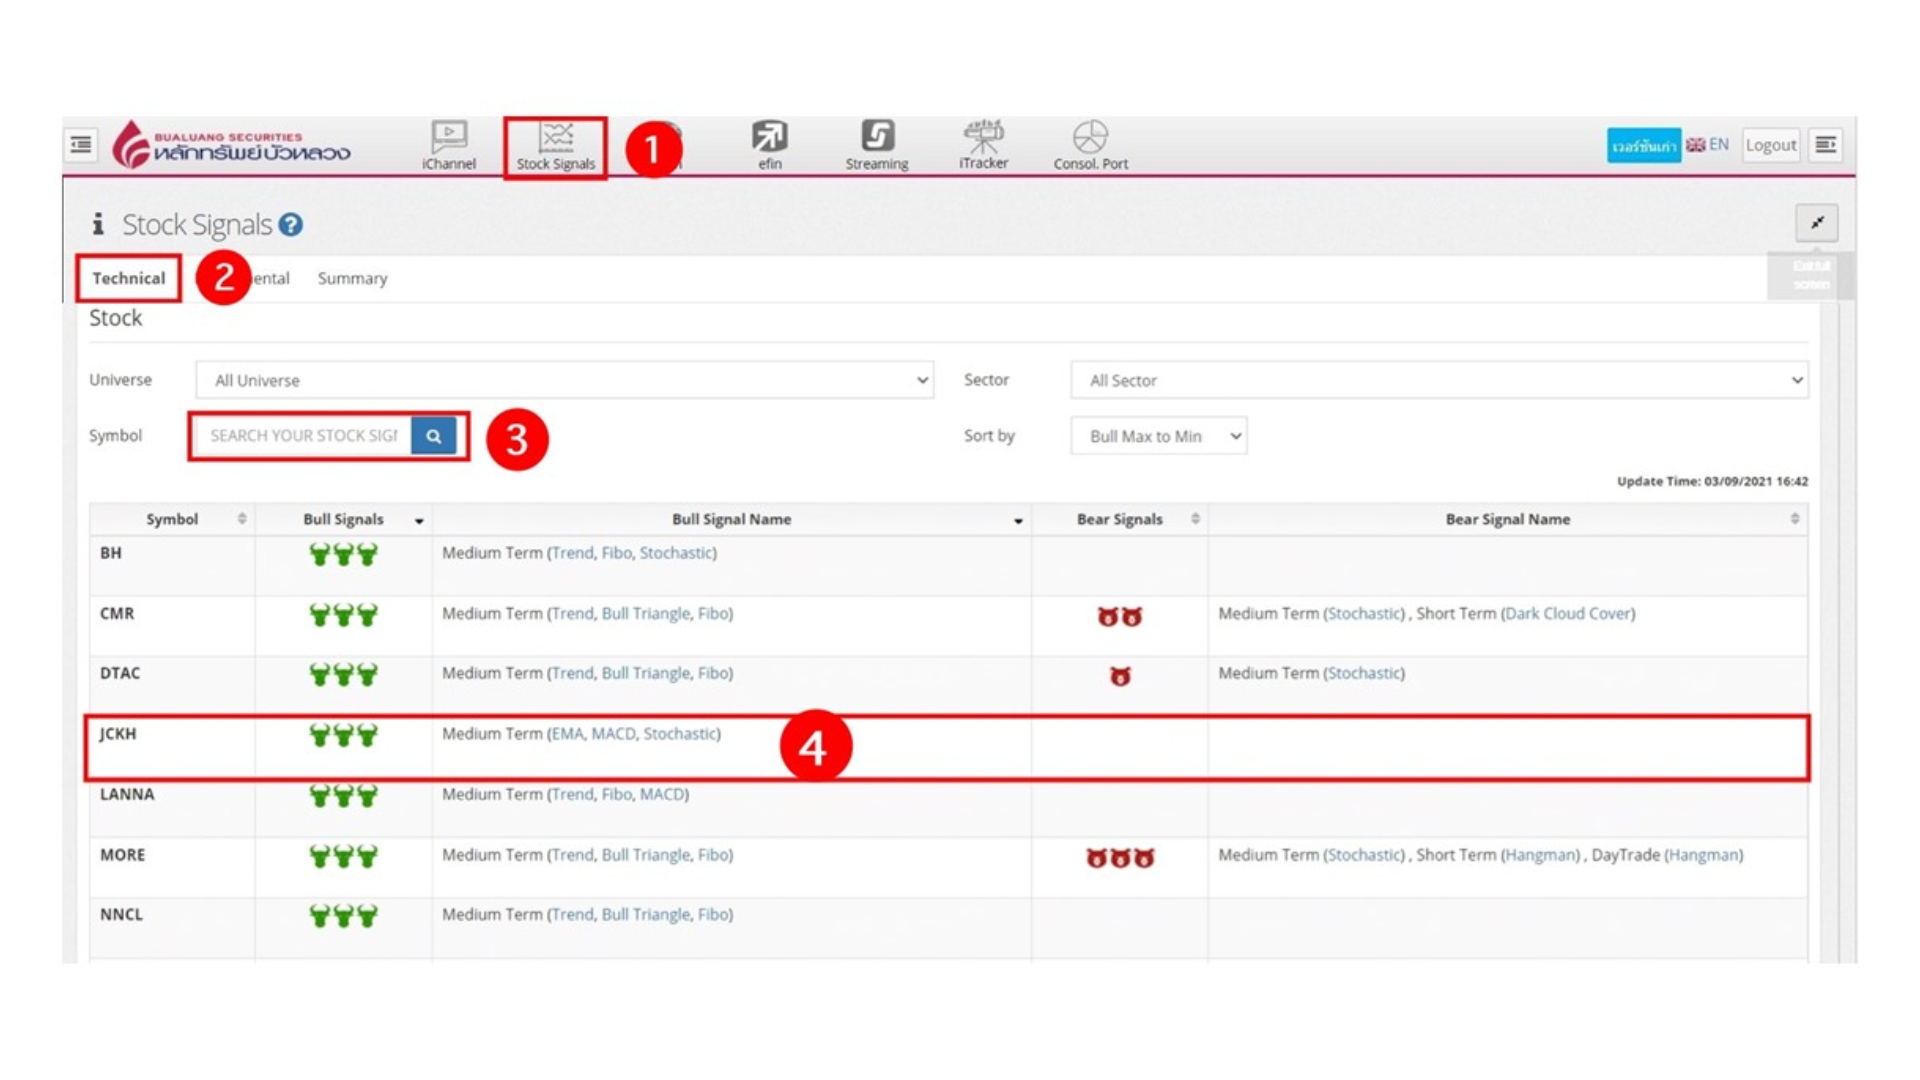The height and width of the screenshot is (1080, 1920).
Task: Open the left hamburger menu icon
Action: (x=81, y=145)
